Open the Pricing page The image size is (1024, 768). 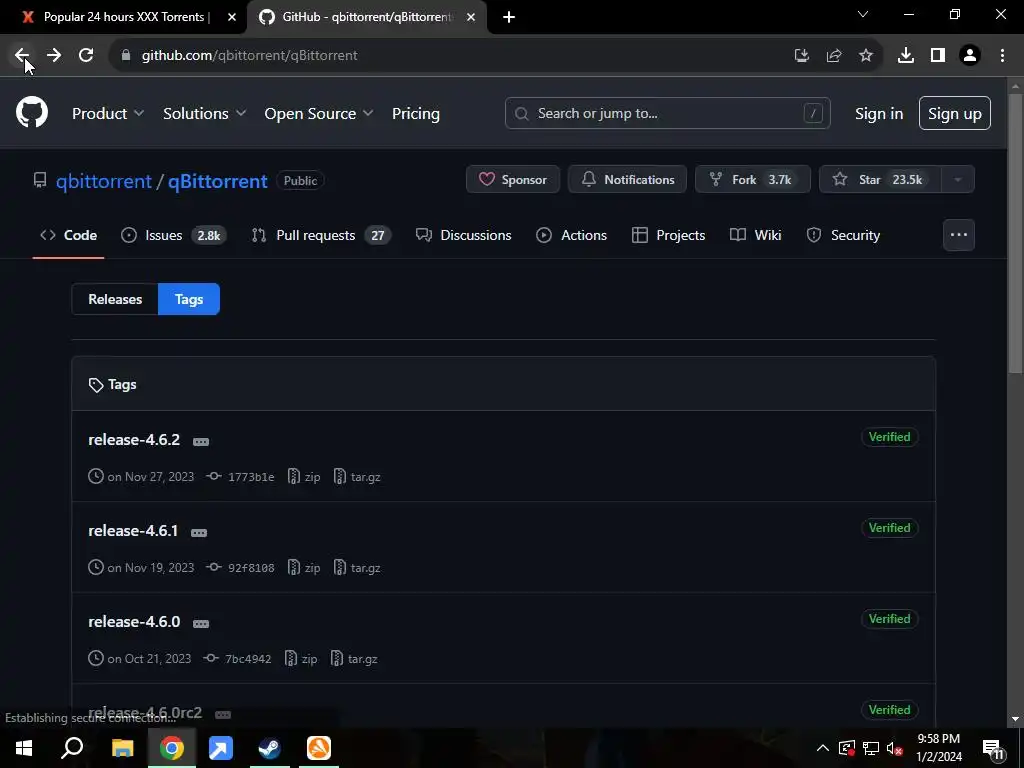415,113
